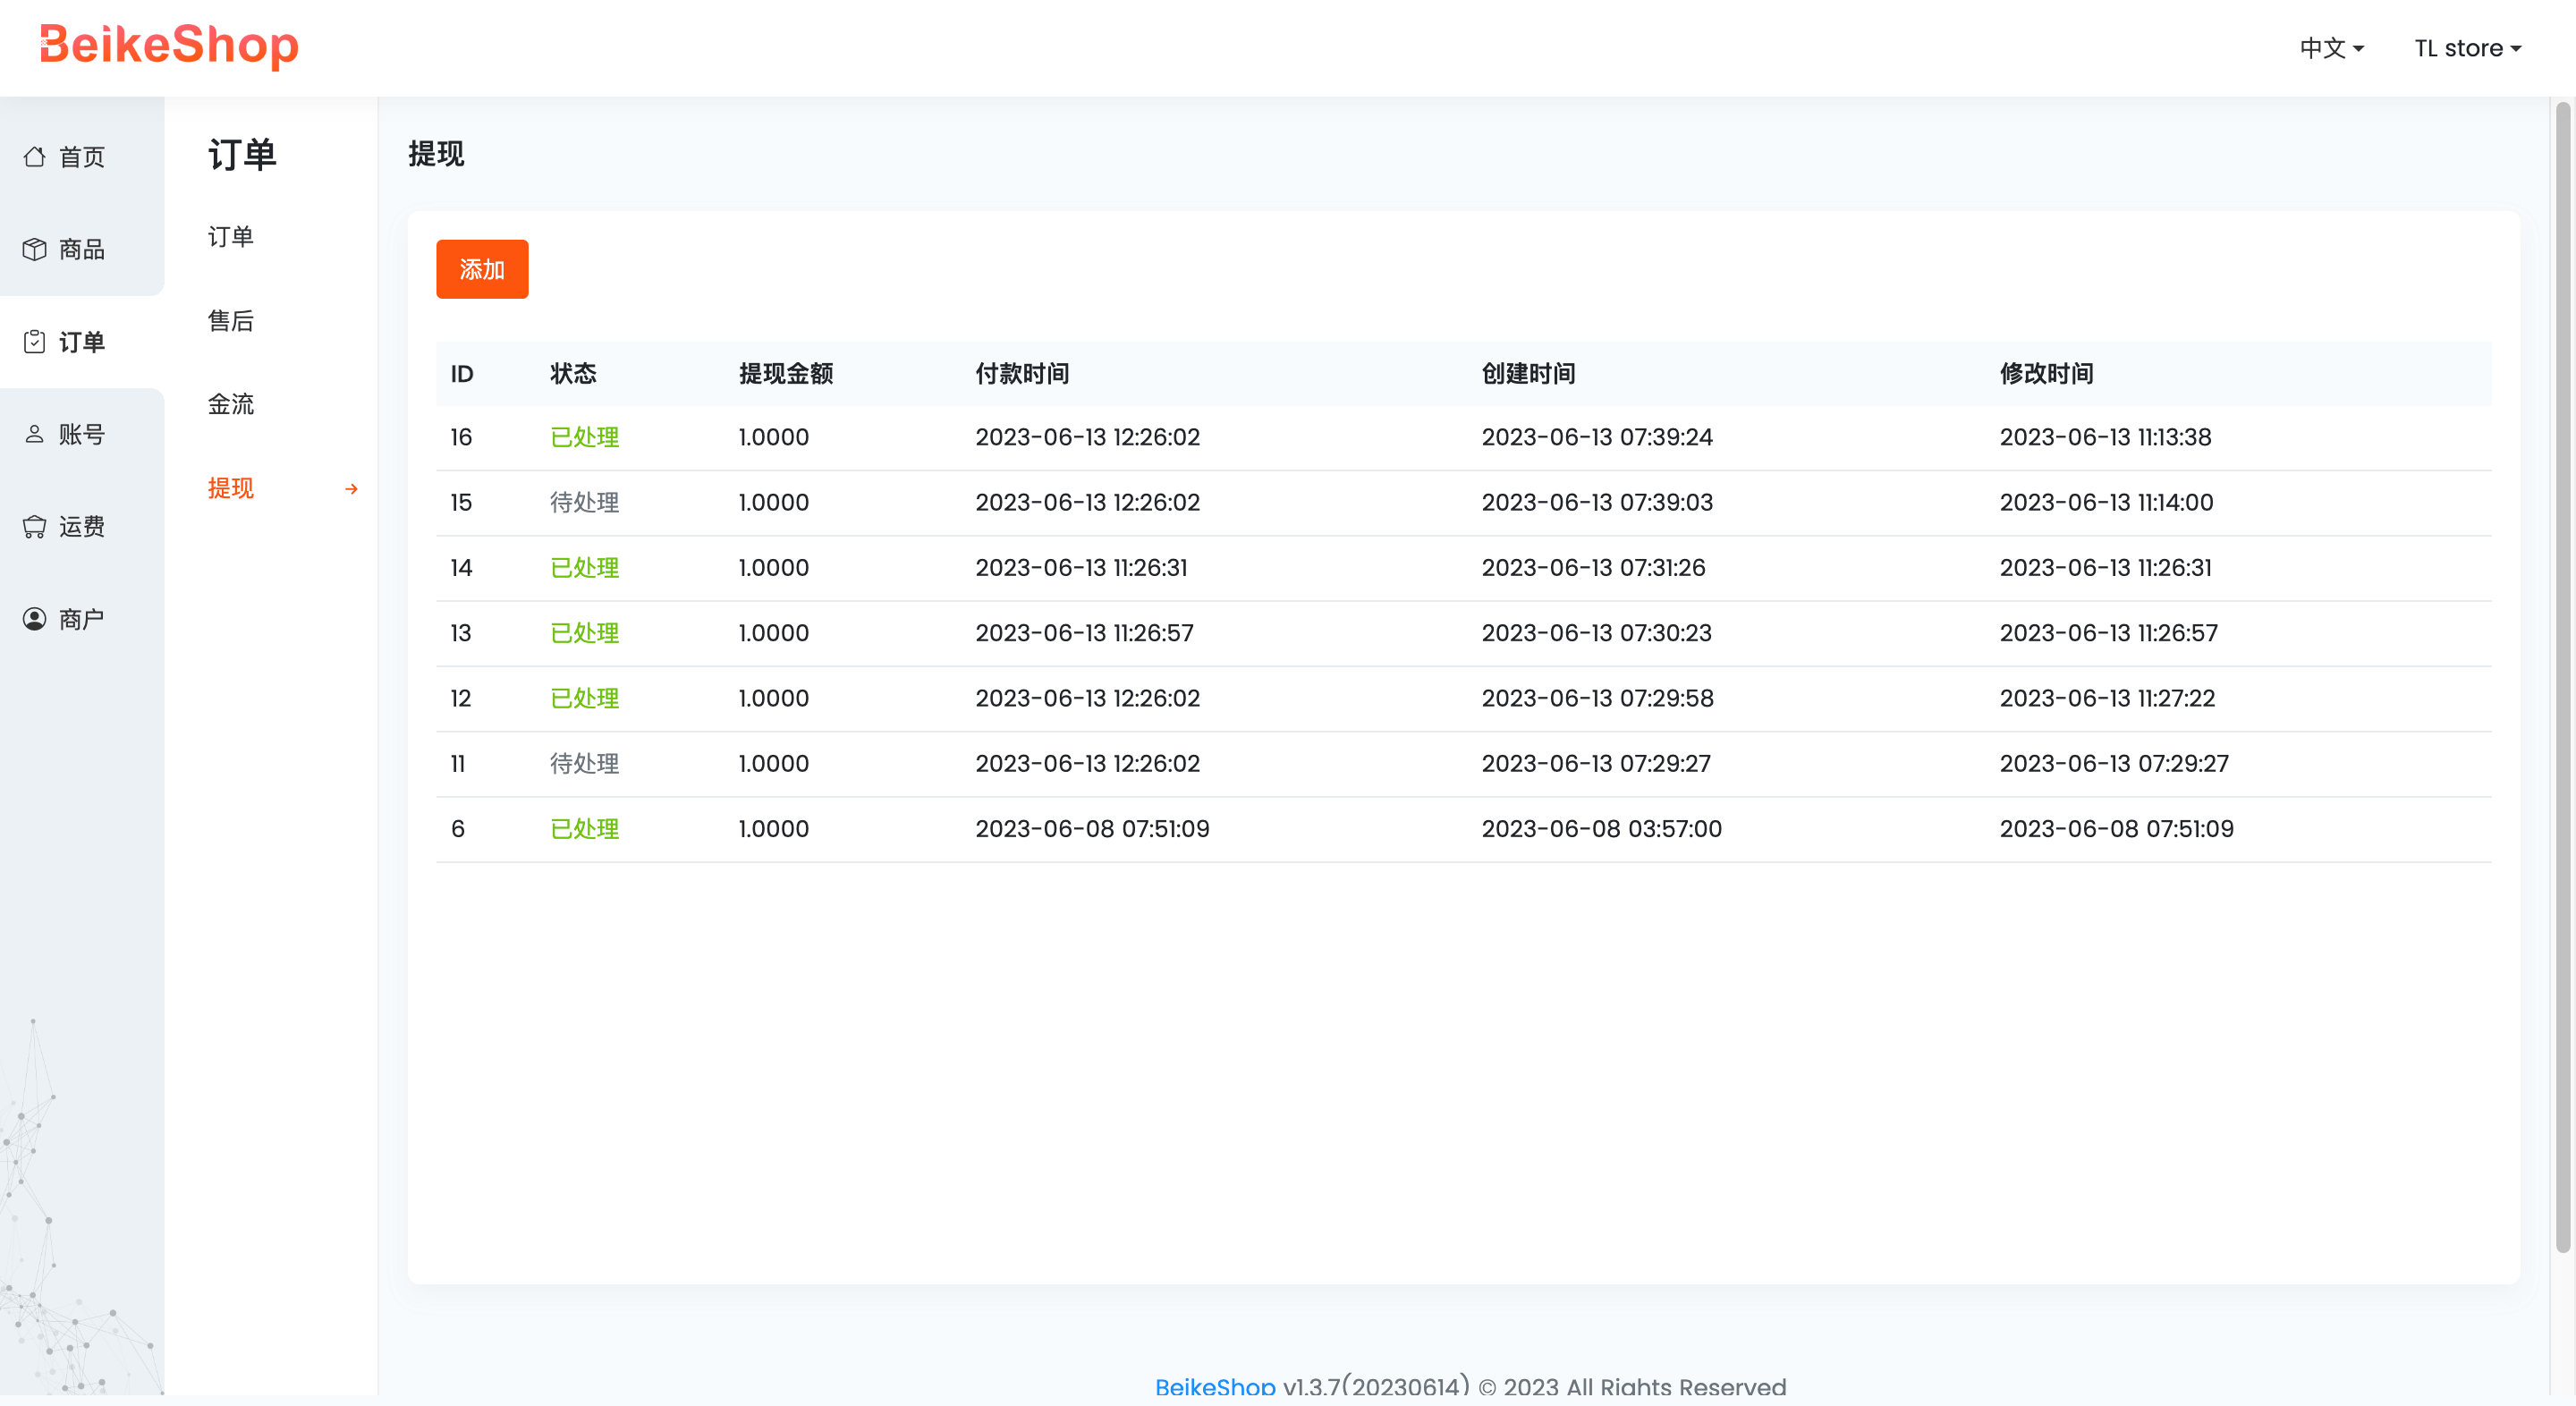Click the 提现 page heading
Viewport: 2576px width, 1406px height.
coord(436,154)
